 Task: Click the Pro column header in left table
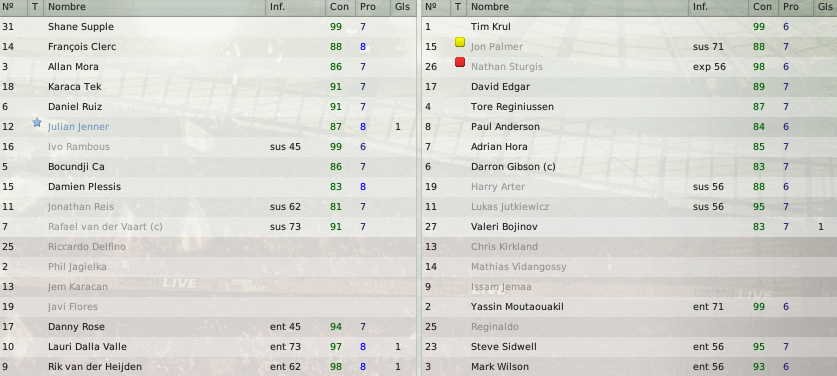coord(368,7)
